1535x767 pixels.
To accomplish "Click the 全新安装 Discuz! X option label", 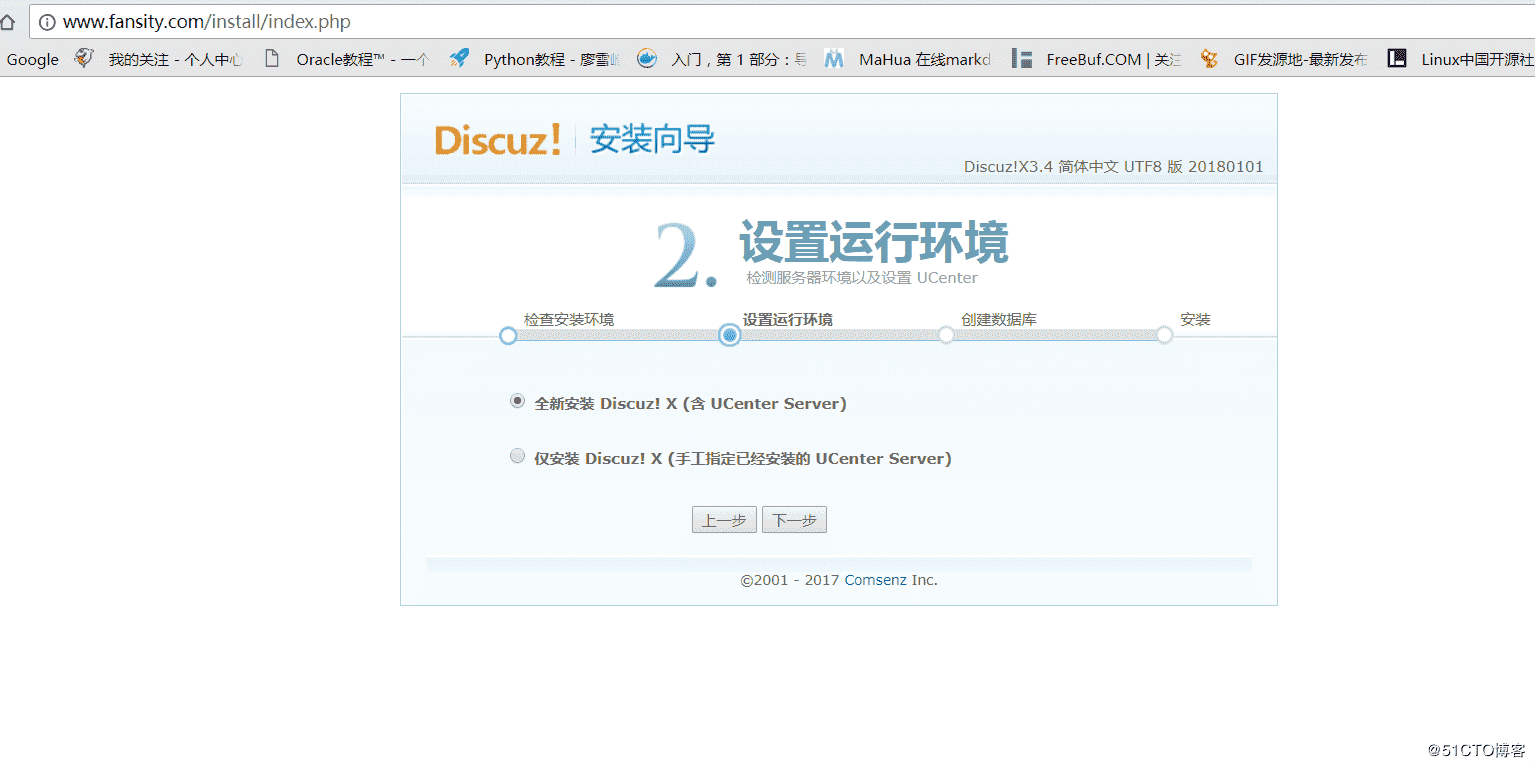I will pyautogui.click(x=690, y=404).
